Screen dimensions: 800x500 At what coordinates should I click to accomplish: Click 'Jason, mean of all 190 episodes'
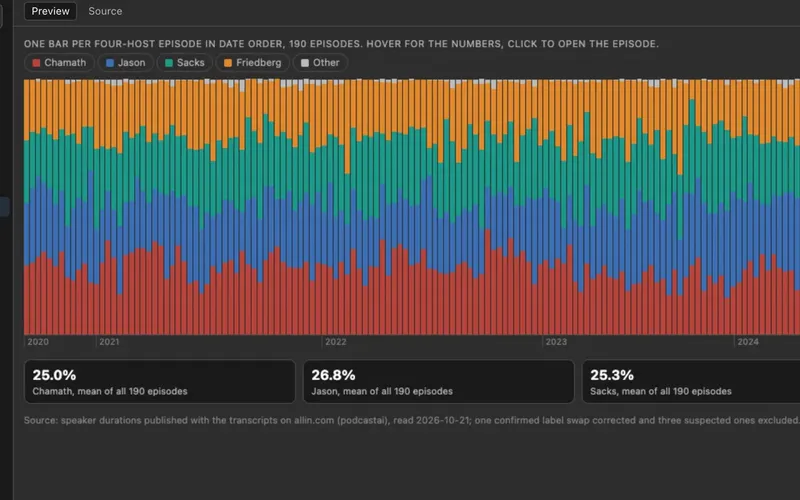pos(382,391)
